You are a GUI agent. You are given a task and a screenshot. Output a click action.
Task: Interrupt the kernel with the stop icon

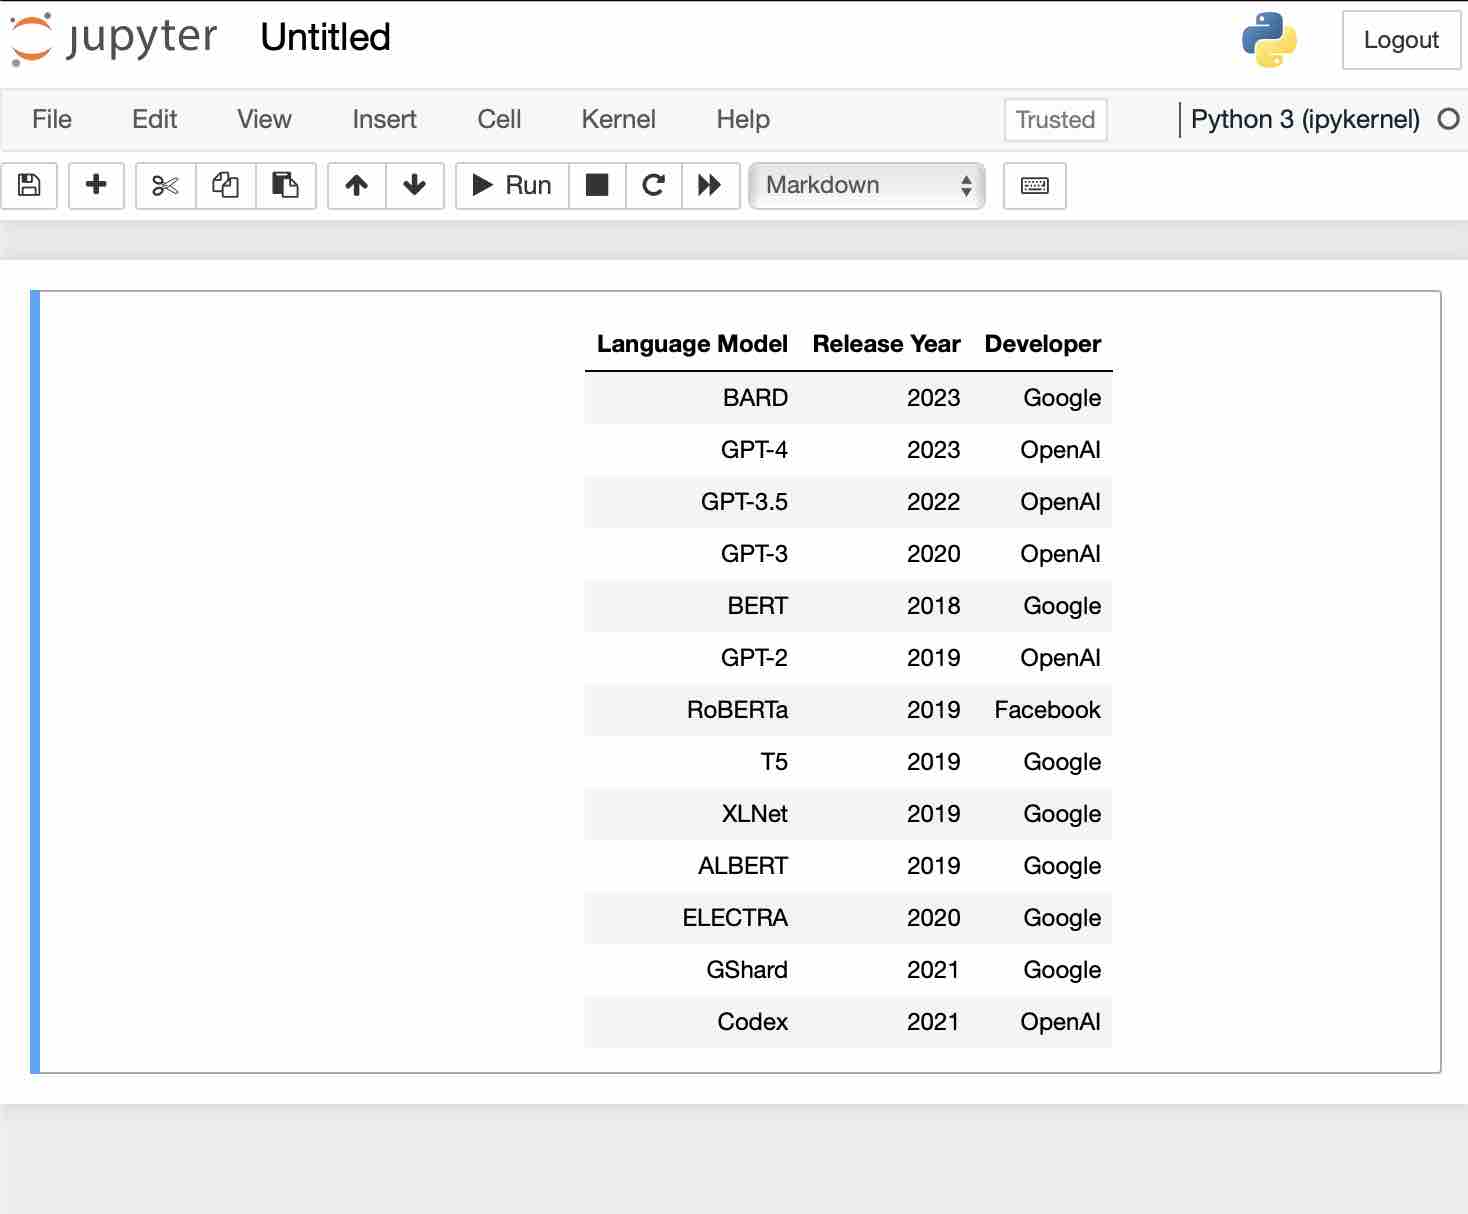click(596, 186)
